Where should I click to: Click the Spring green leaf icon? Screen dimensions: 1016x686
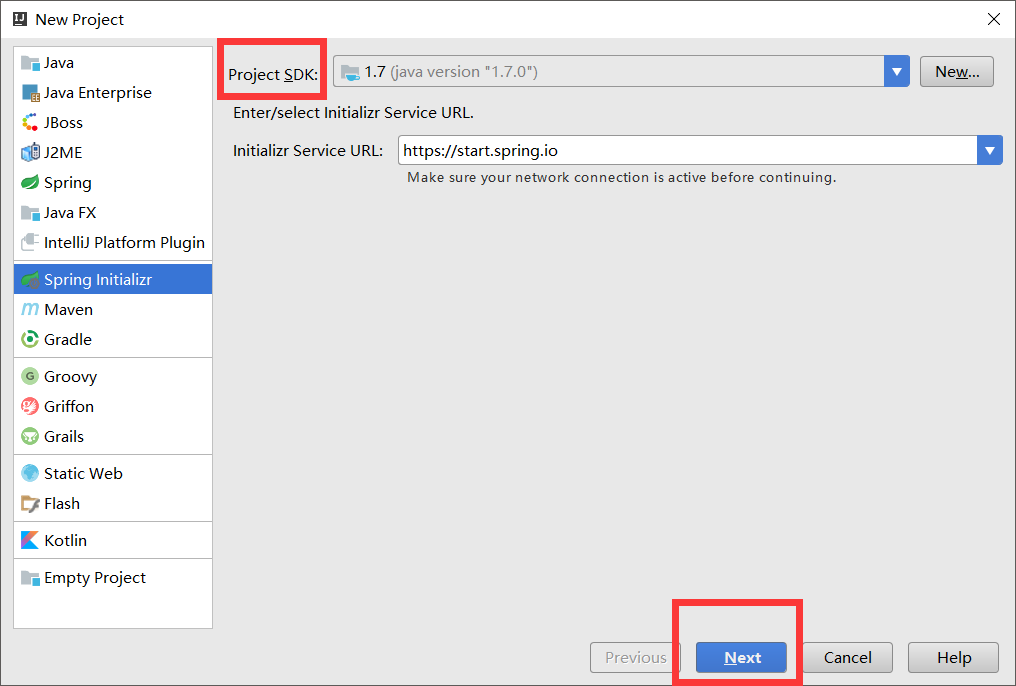pyautogui.click(x=30, y=182)
